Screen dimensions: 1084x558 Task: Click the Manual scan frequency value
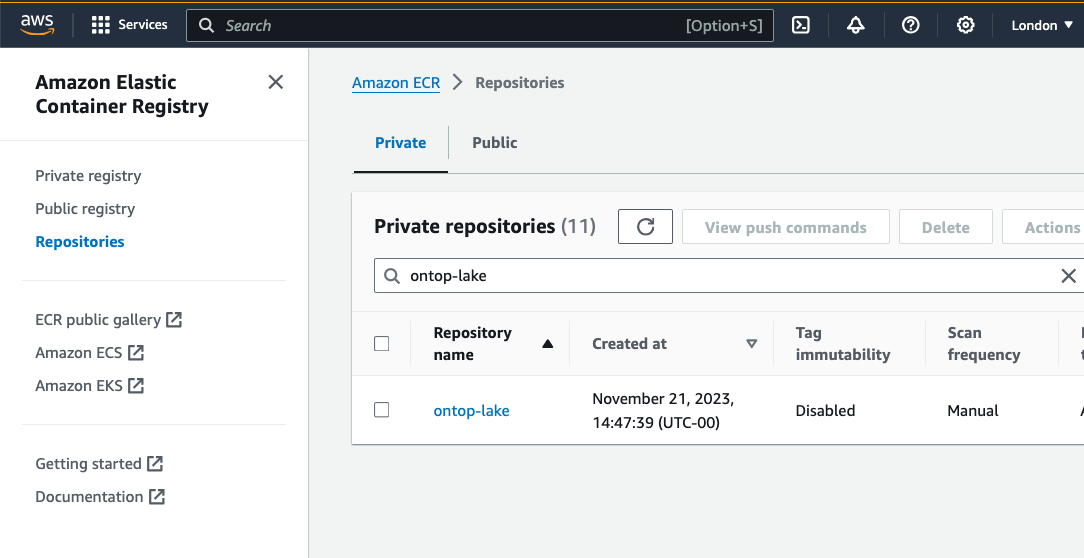click(x=973, y=411)
